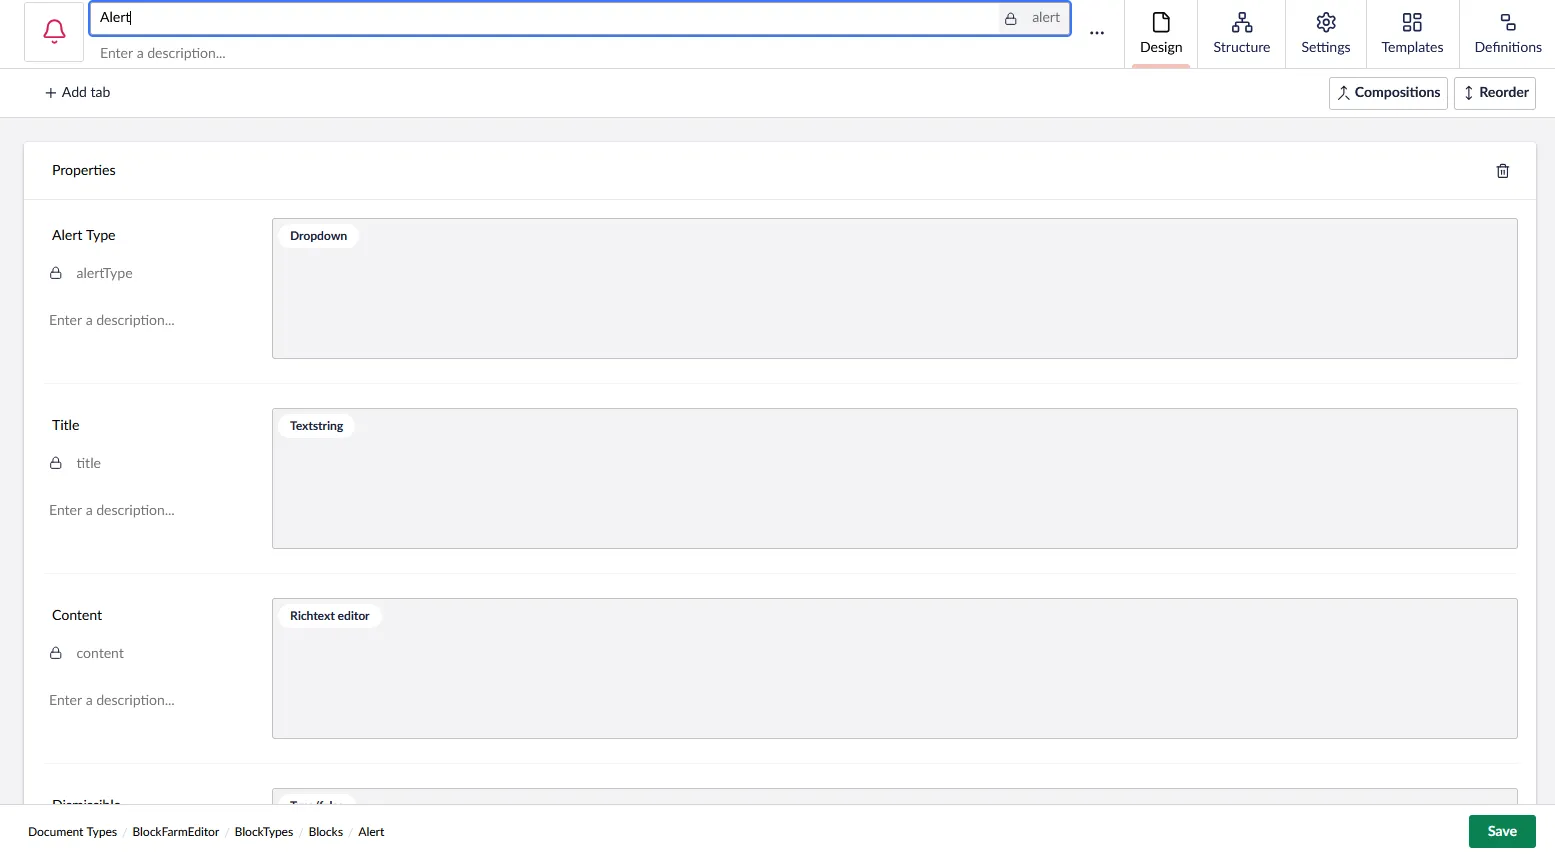The width and height of the screenshot is (1555, 858).
Task: Click Add tab
Action: point(77,93)
